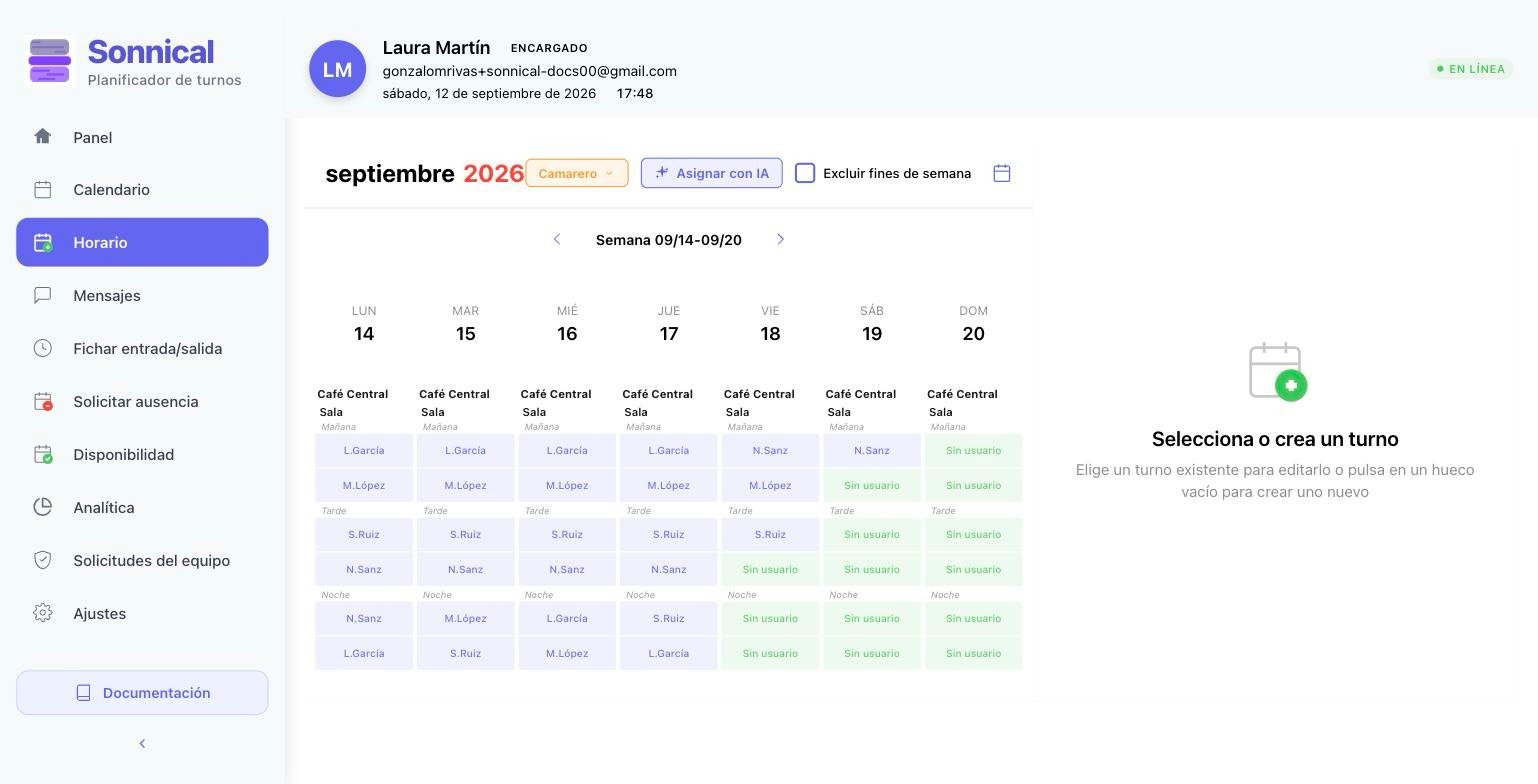Go to previous week with left arrow
This screenshot has height=784, width=1538.
(x=557, y=239)
